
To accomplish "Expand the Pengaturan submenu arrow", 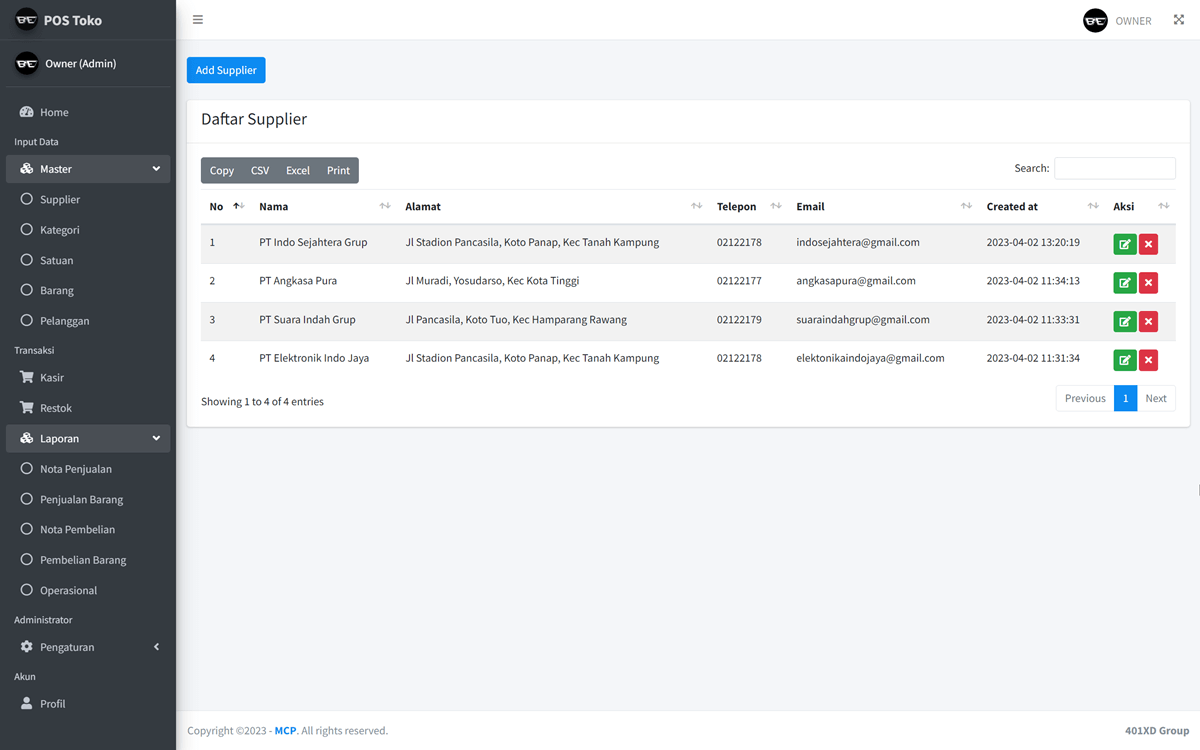I will coord(156,646).
